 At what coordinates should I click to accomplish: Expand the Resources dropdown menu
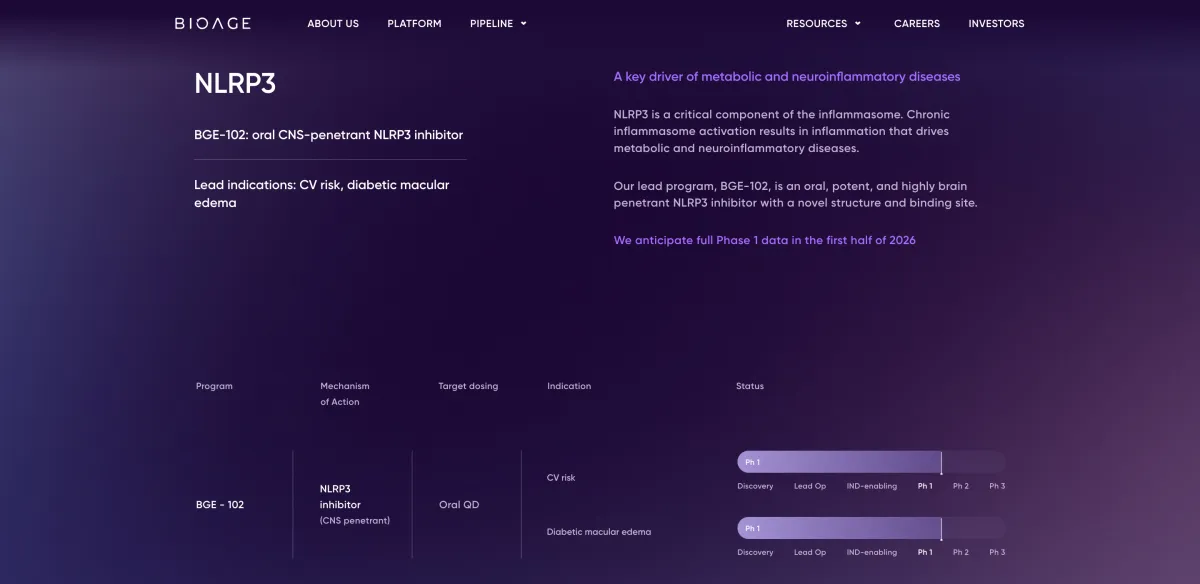816,23
